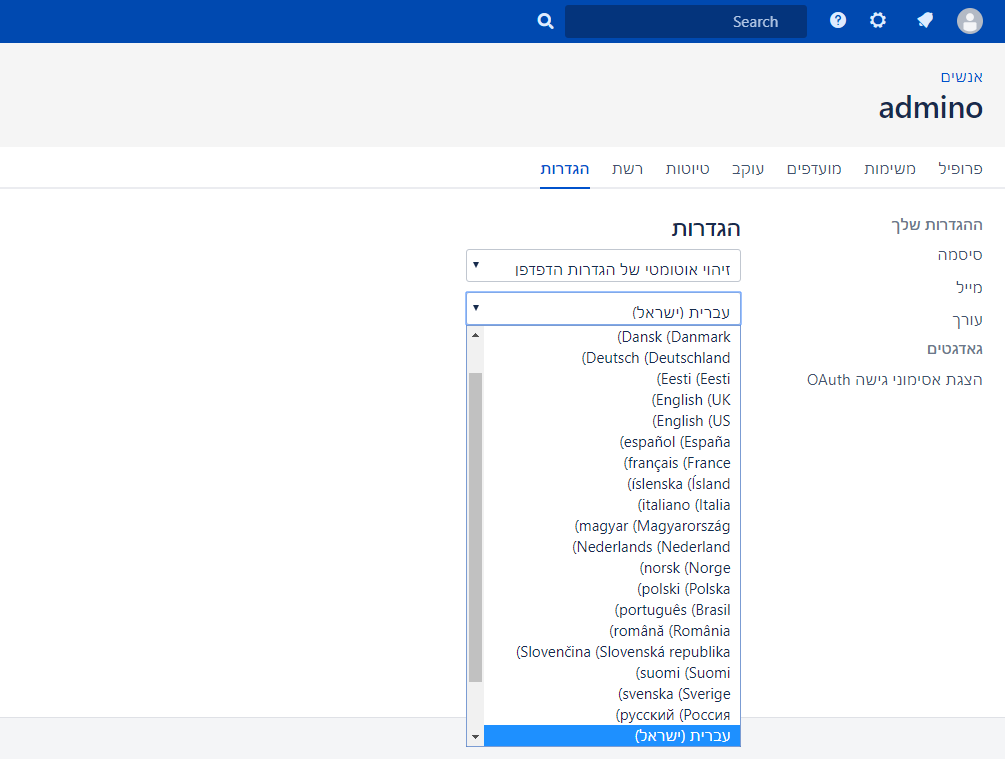Click the אנשים breadcrumb link

pos(961,76)
